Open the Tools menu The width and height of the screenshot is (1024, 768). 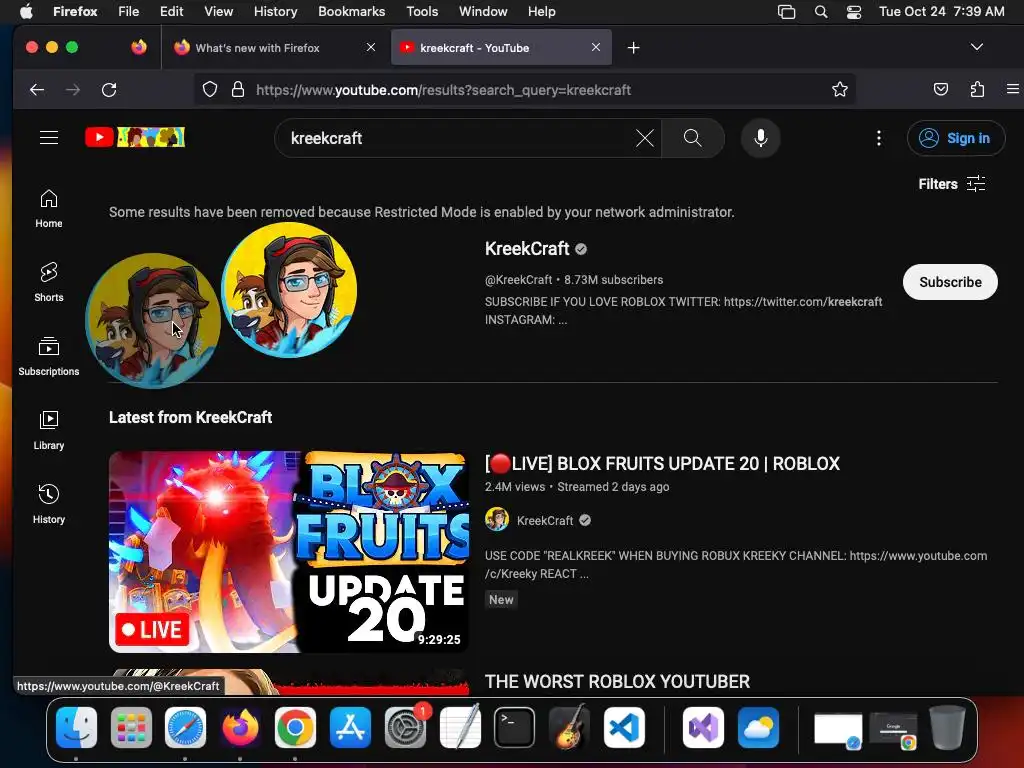pyautogui.click(x=422, y=12)
